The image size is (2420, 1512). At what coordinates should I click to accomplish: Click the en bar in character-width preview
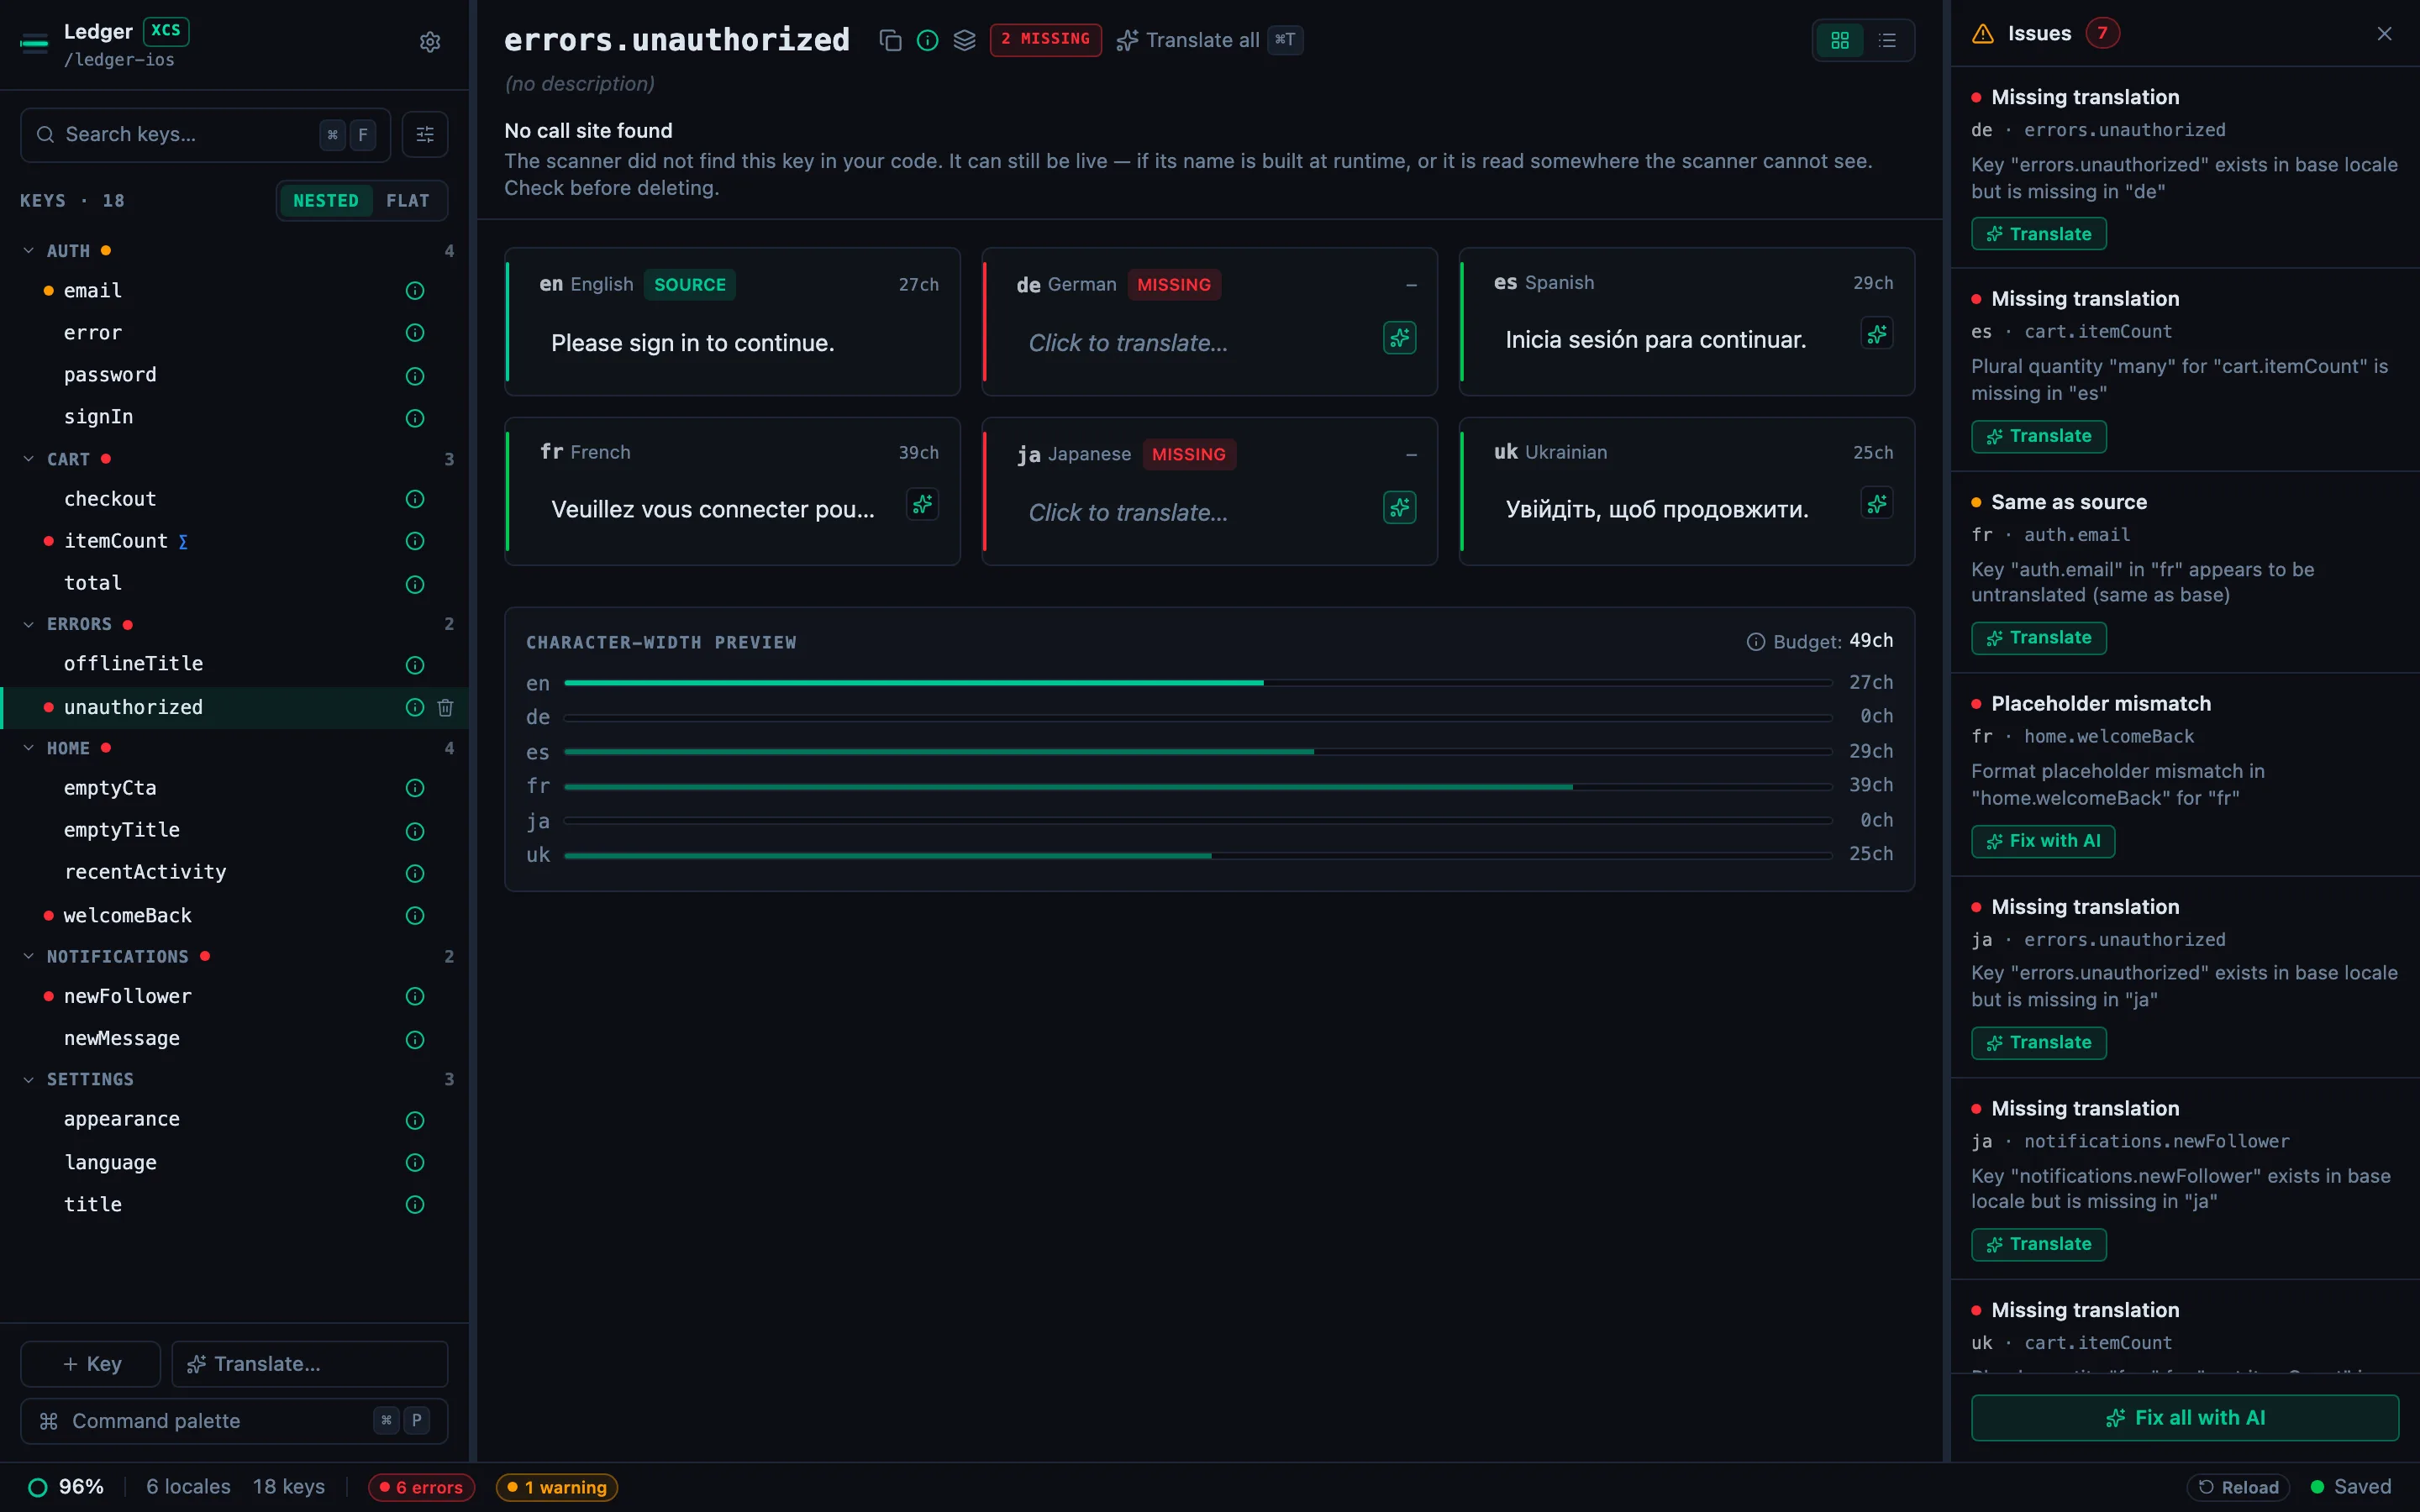tap(1198, 683)
